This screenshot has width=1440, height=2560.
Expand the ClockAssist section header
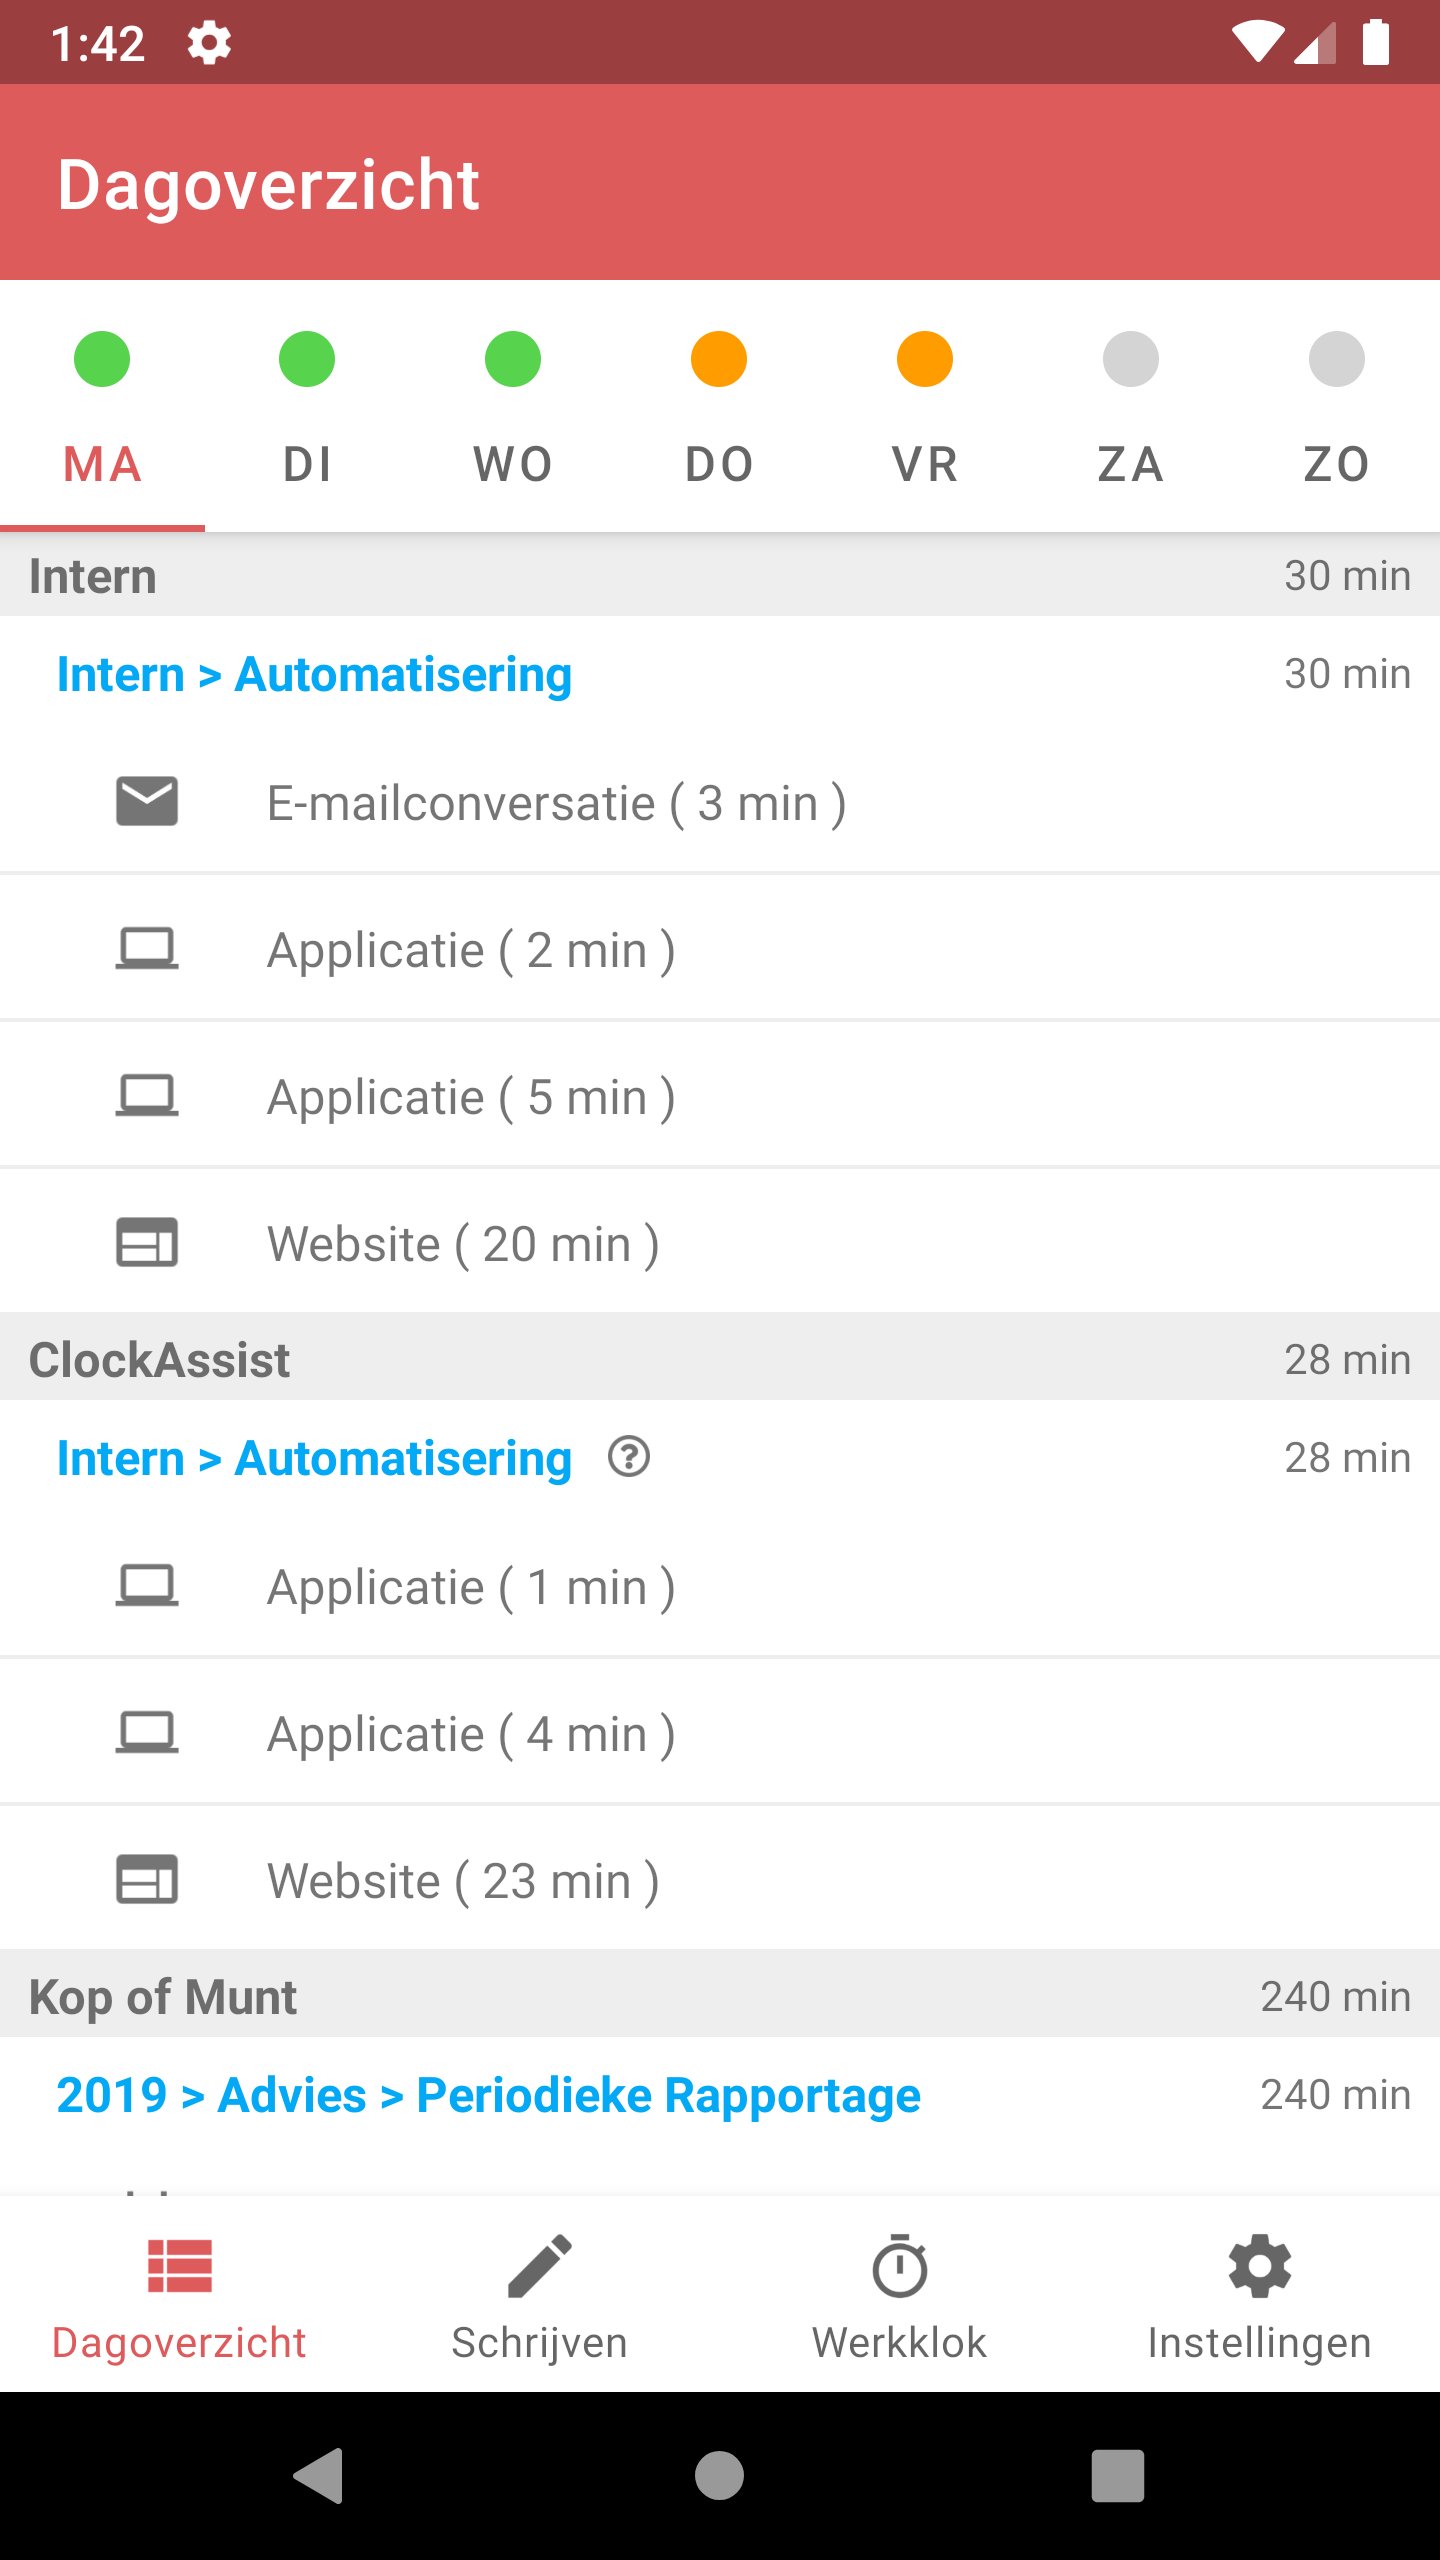point(159,1359)
